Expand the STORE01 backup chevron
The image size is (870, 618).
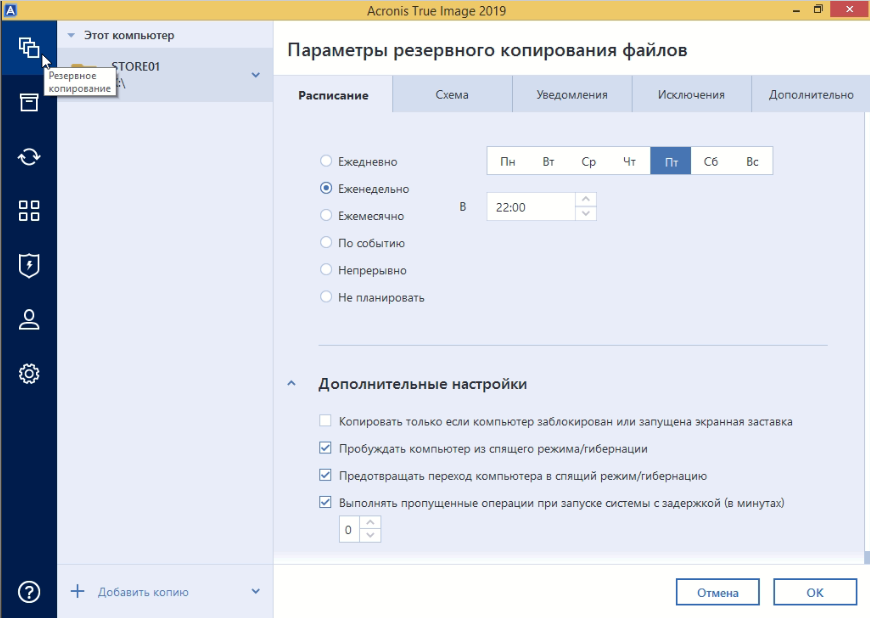tap(256, 75)
